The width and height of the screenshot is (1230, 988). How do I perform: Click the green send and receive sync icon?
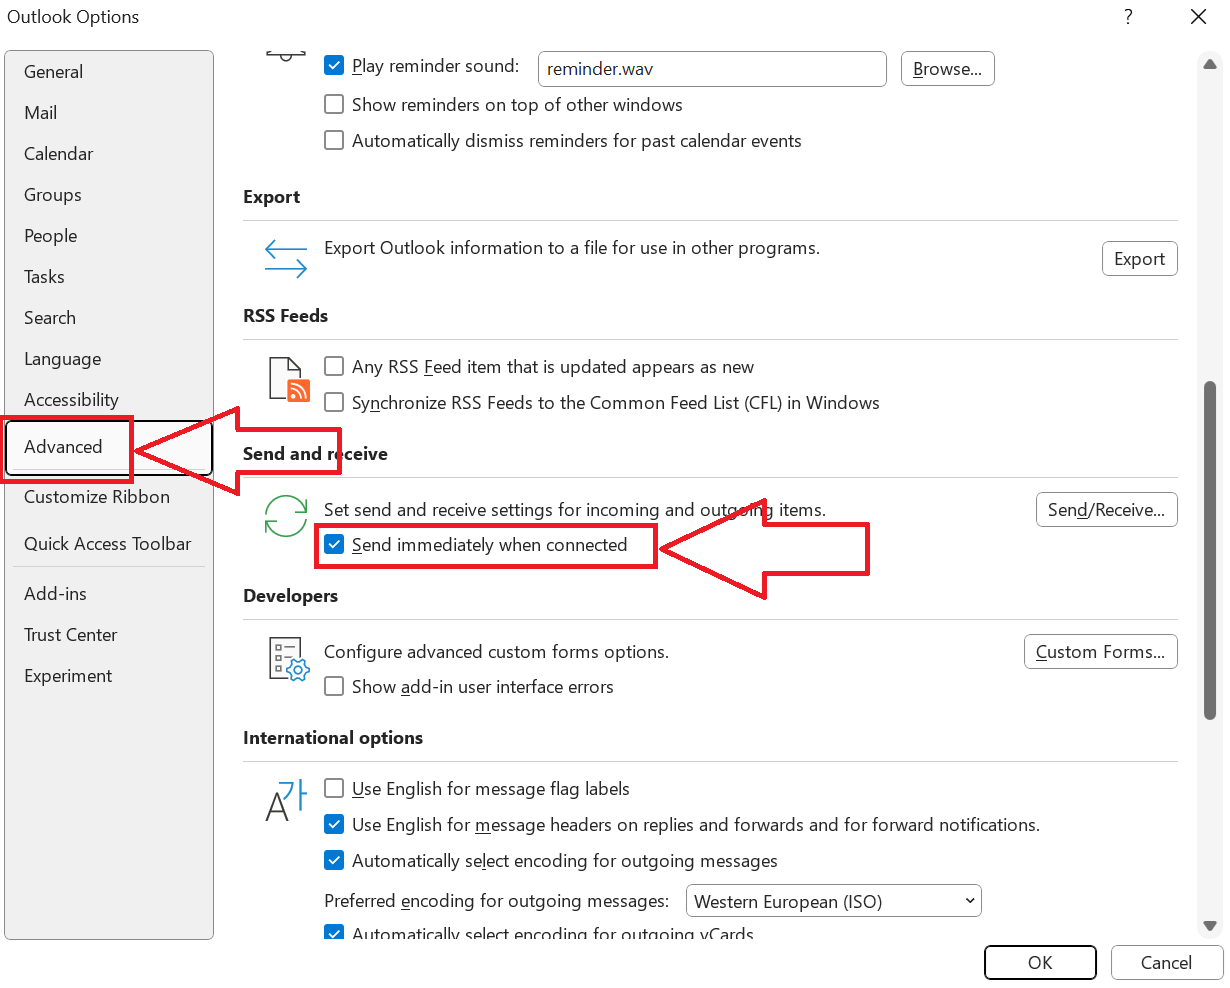coord(286,517)
